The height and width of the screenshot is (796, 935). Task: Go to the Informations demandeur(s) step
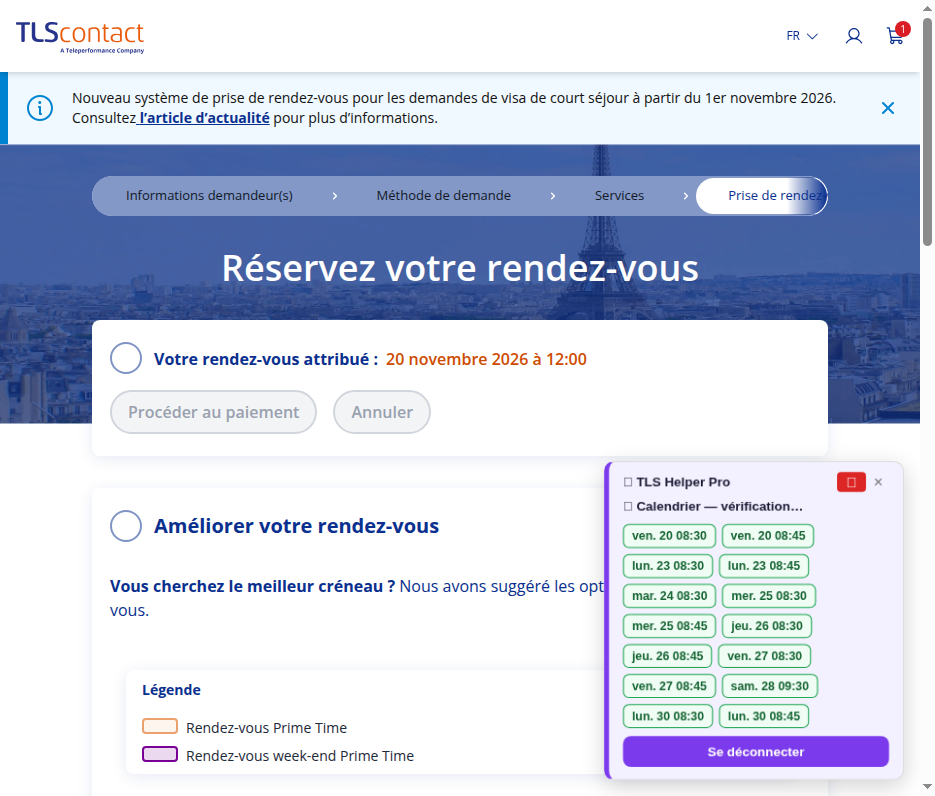209,196
